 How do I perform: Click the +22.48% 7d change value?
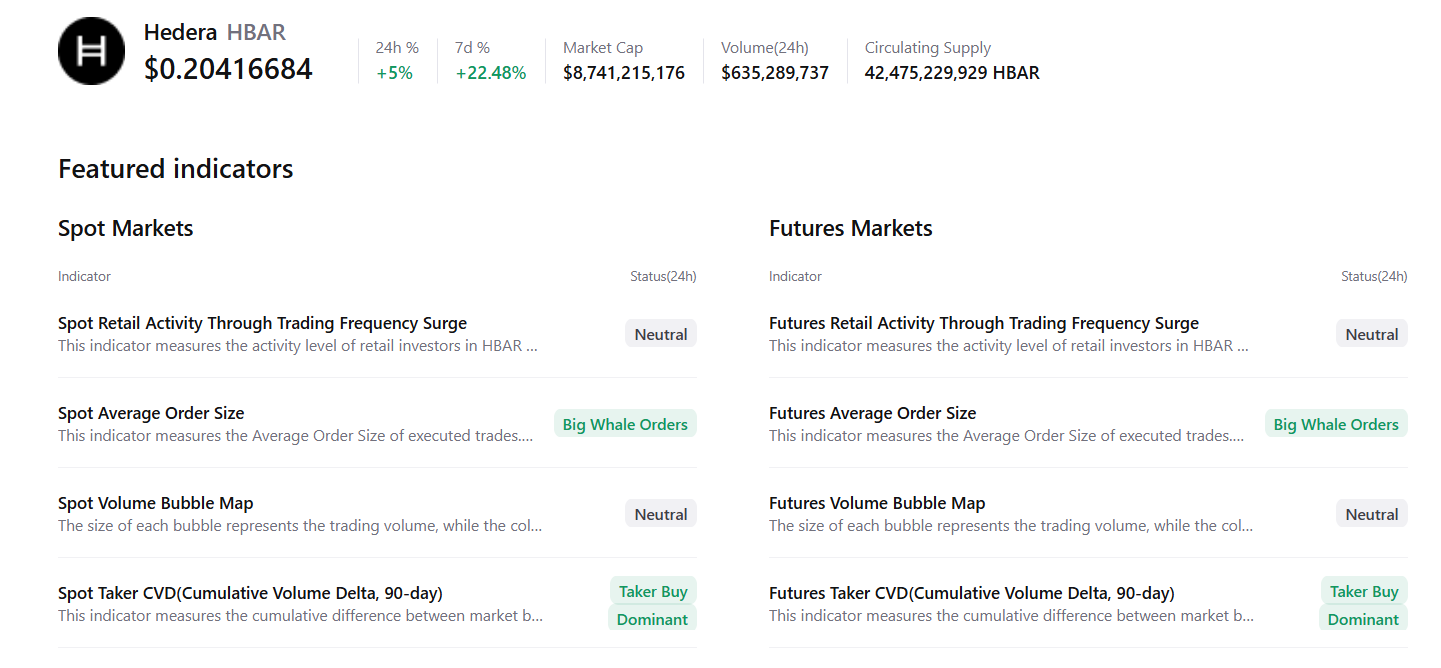[x=491, y=72]
